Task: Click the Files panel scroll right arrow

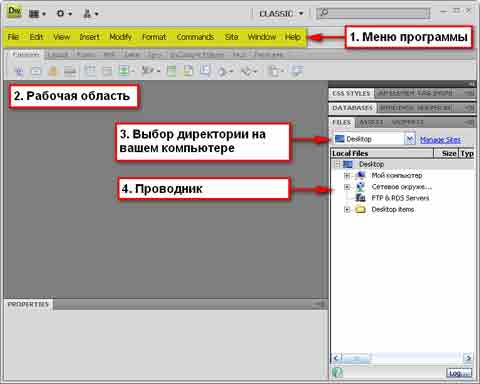Action: 468,358
